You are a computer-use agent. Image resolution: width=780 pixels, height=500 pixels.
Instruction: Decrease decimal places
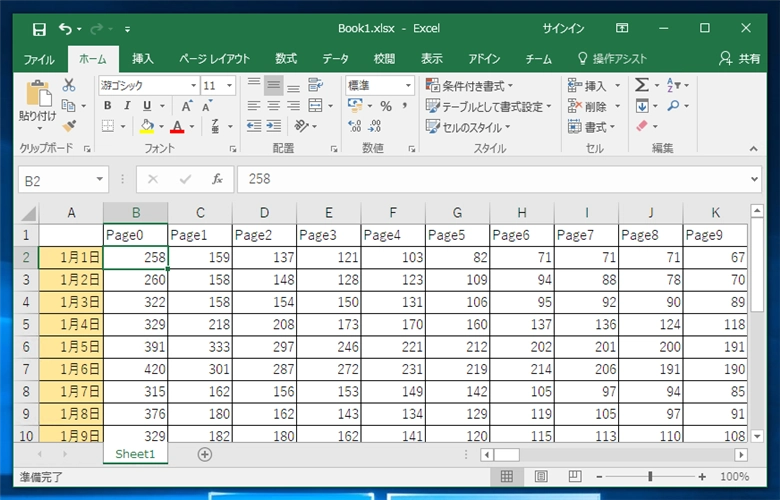[374, 126]
